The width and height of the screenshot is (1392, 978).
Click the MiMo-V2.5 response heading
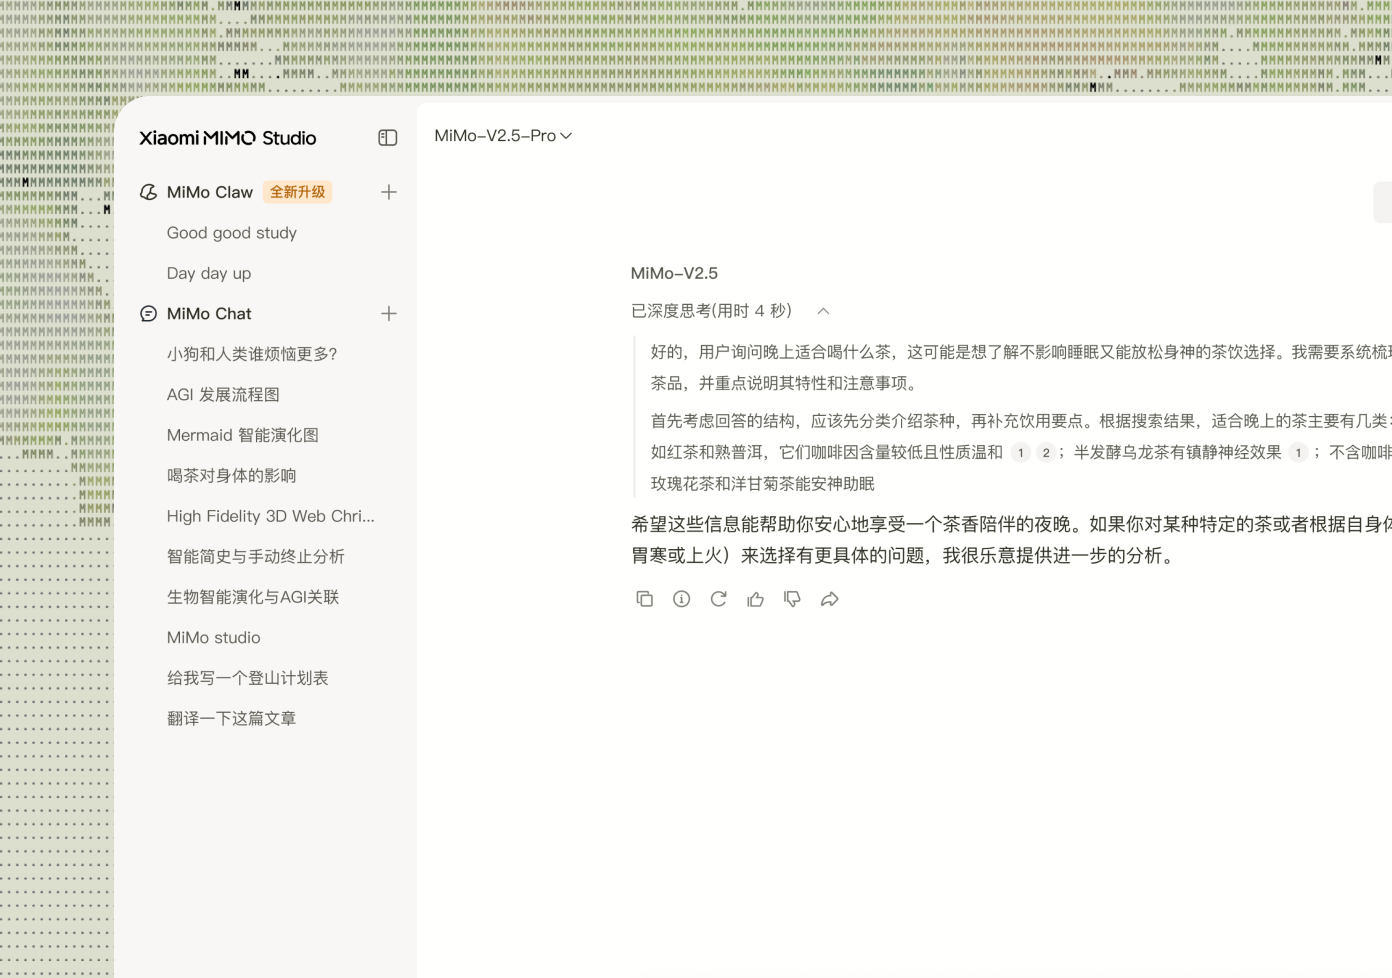pyautogui.click(x=674, y=273)
